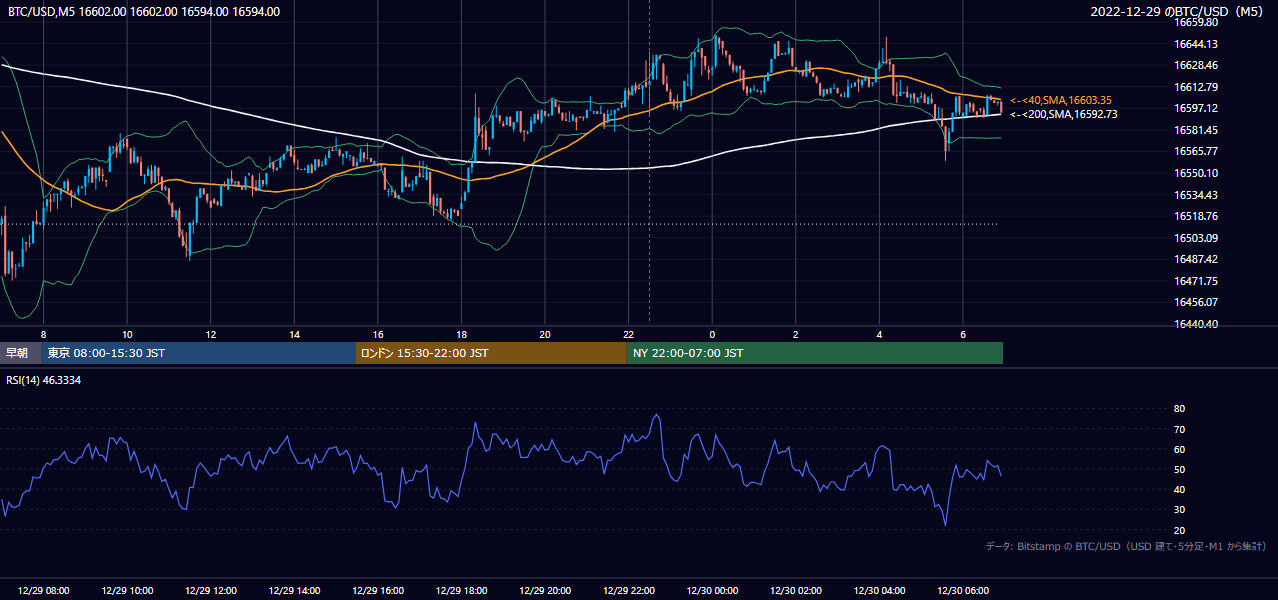The width and height of the screenshot is (1278, 600).
Task: Click the 12/30 06:00 timestamp at bottom
Action: (963, 591)
